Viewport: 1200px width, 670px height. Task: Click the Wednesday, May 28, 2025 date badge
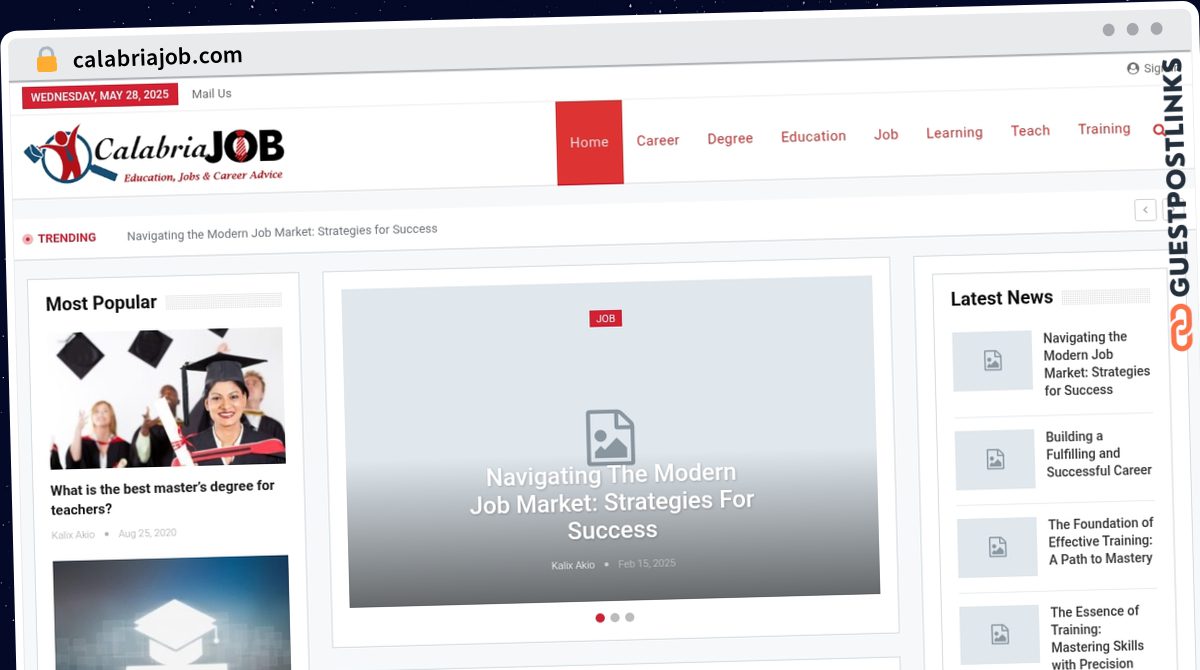100,96
